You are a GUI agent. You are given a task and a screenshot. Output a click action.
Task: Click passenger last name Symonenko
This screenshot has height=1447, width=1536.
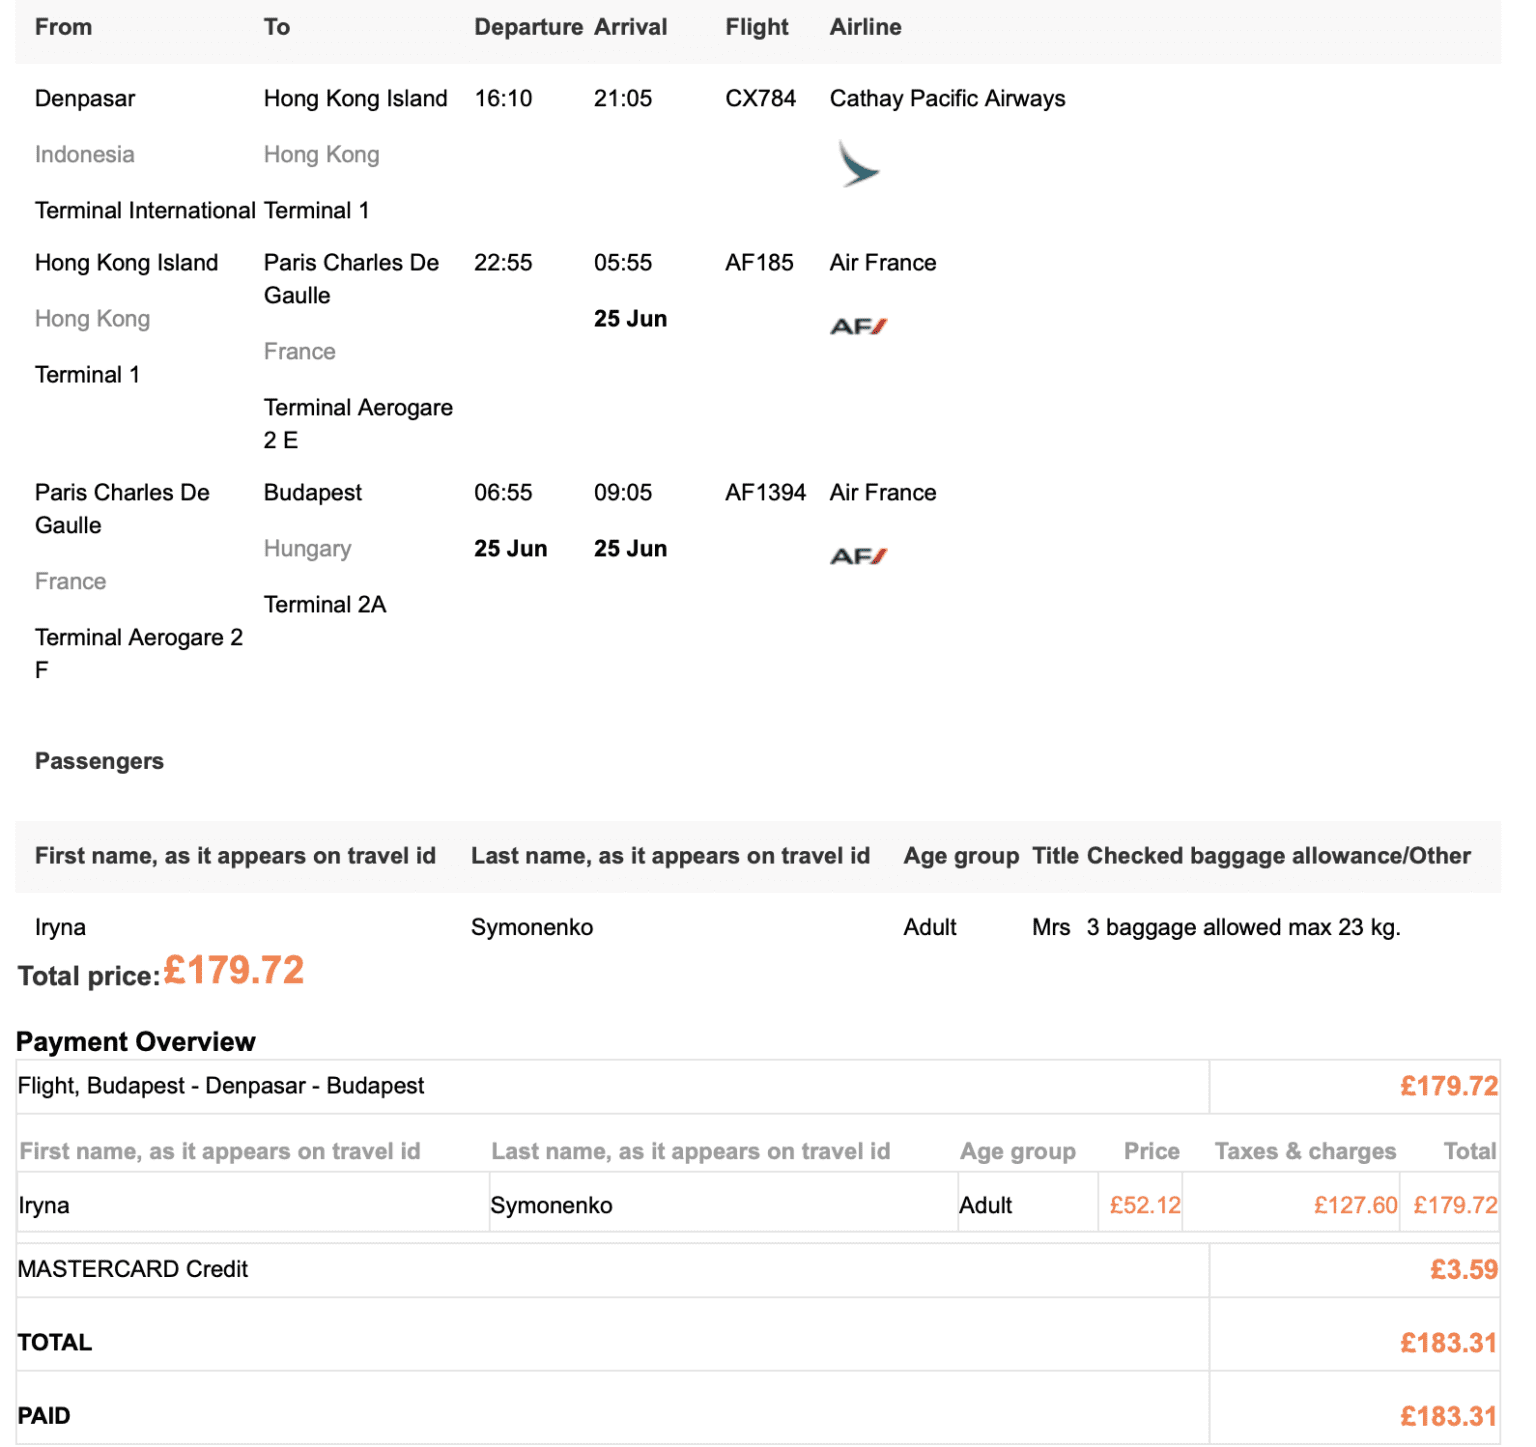click(532, 926)
